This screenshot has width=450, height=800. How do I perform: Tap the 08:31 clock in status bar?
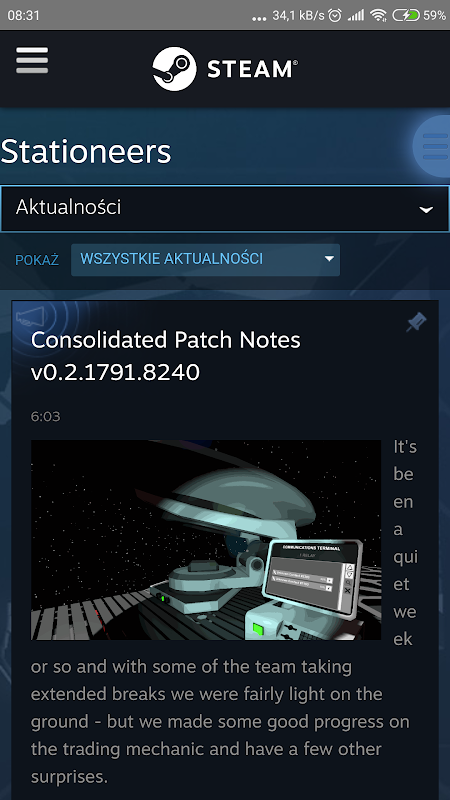[23, 15]
